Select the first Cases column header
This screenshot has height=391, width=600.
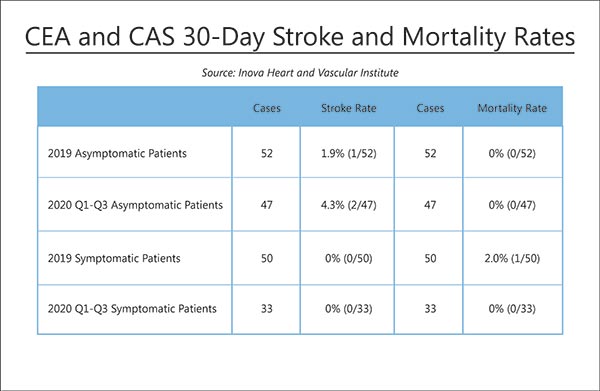click(267, 108)
